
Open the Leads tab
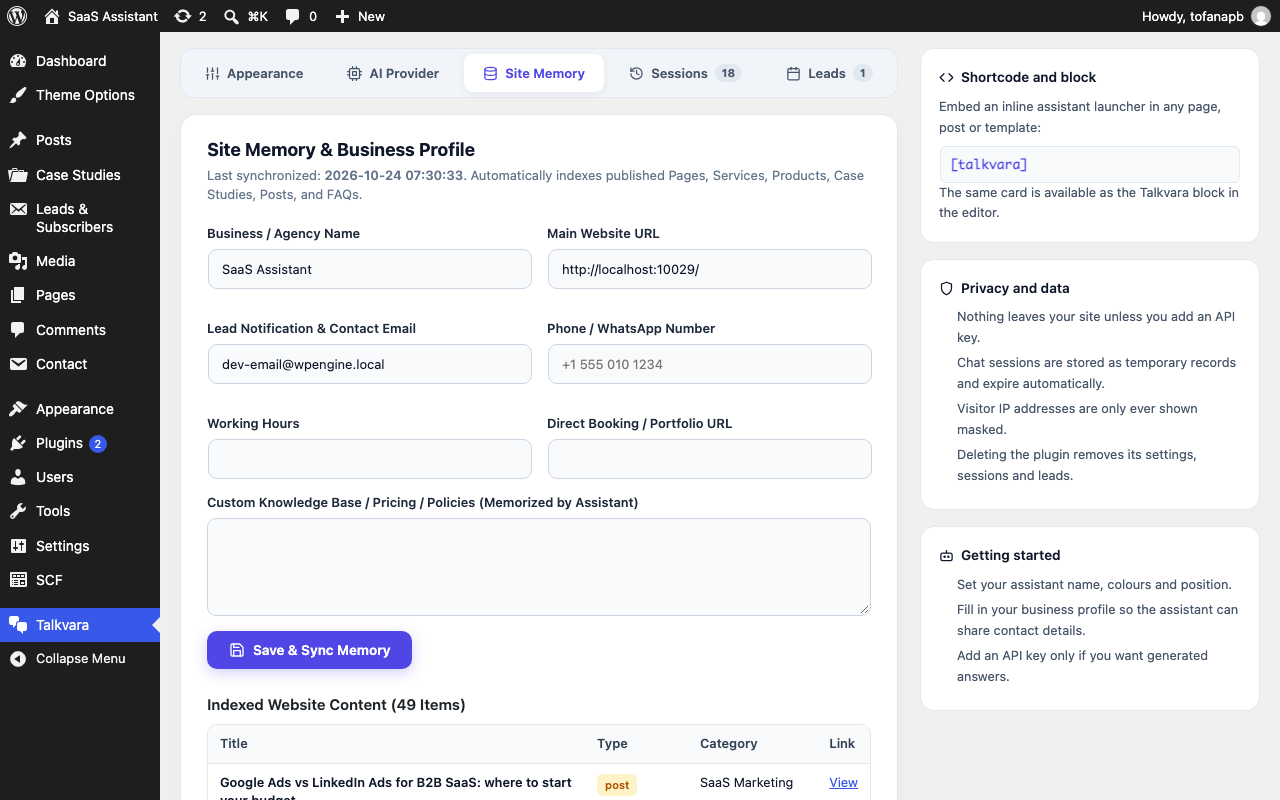(x=829, y=73)
